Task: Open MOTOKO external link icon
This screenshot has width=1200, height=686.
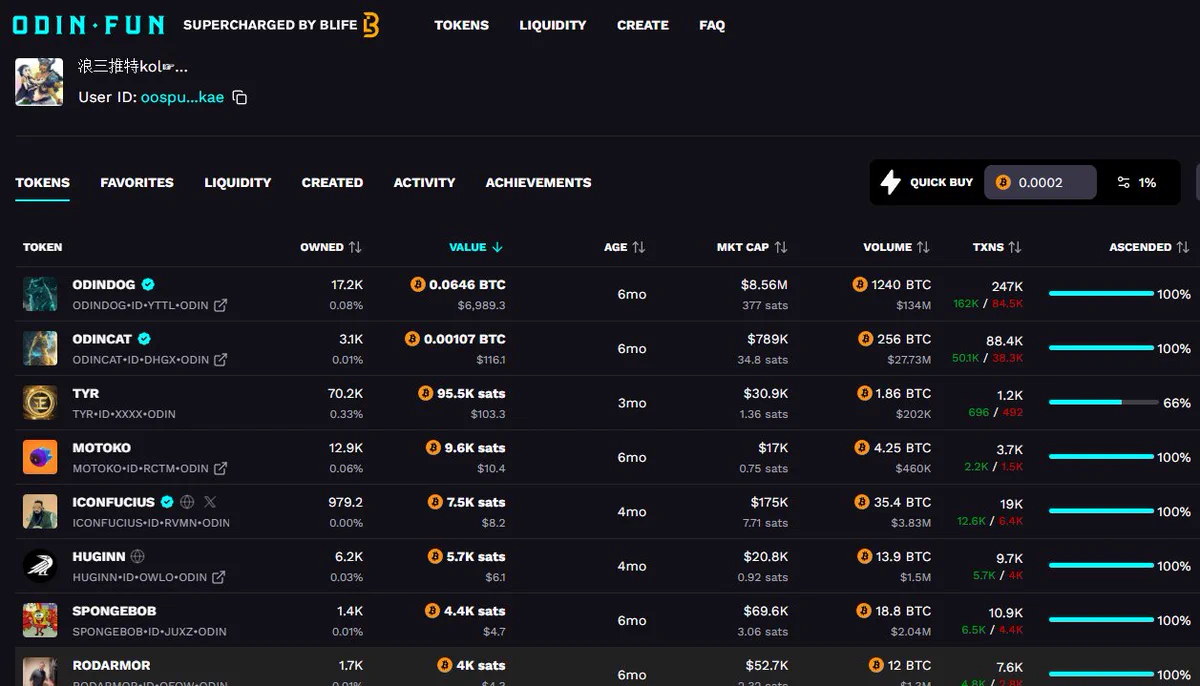Action: tap(220, 468)
